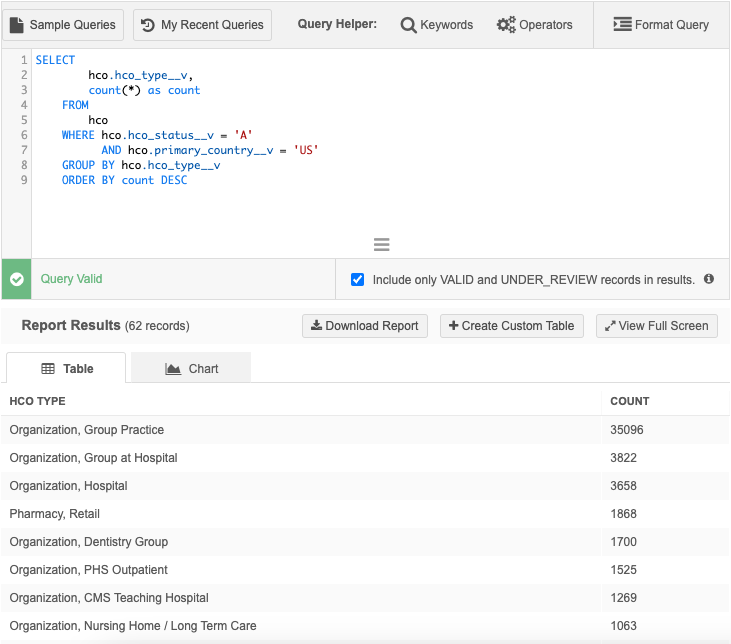Expand results with View Full Screen
The image size is (731, 644).
pos(657,326)
